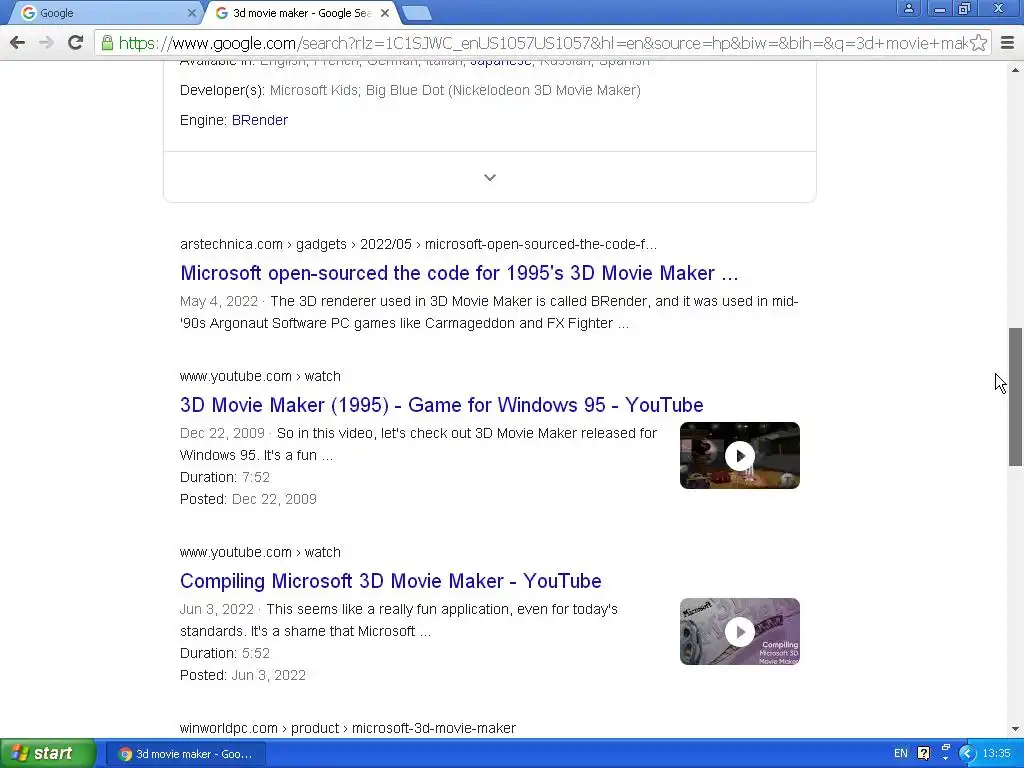Click 'Posted: Jun 3, 2022' text

[x=243, y=675]
